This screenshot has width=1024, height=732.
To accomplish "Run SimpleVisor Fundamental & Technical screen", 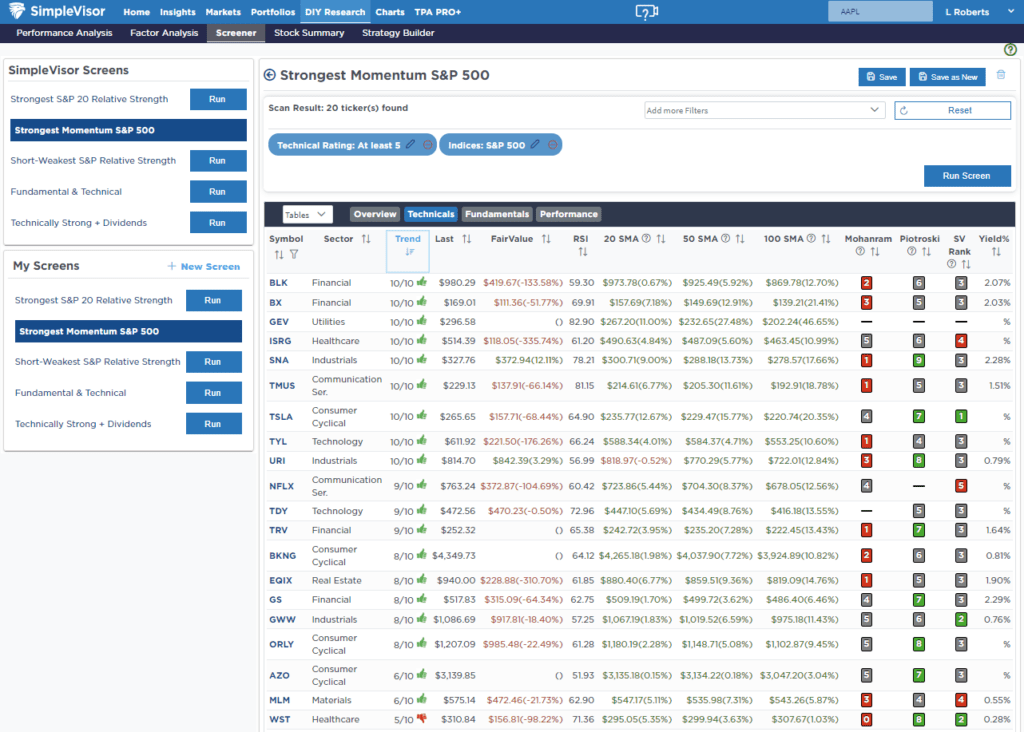I will (217, 192).
